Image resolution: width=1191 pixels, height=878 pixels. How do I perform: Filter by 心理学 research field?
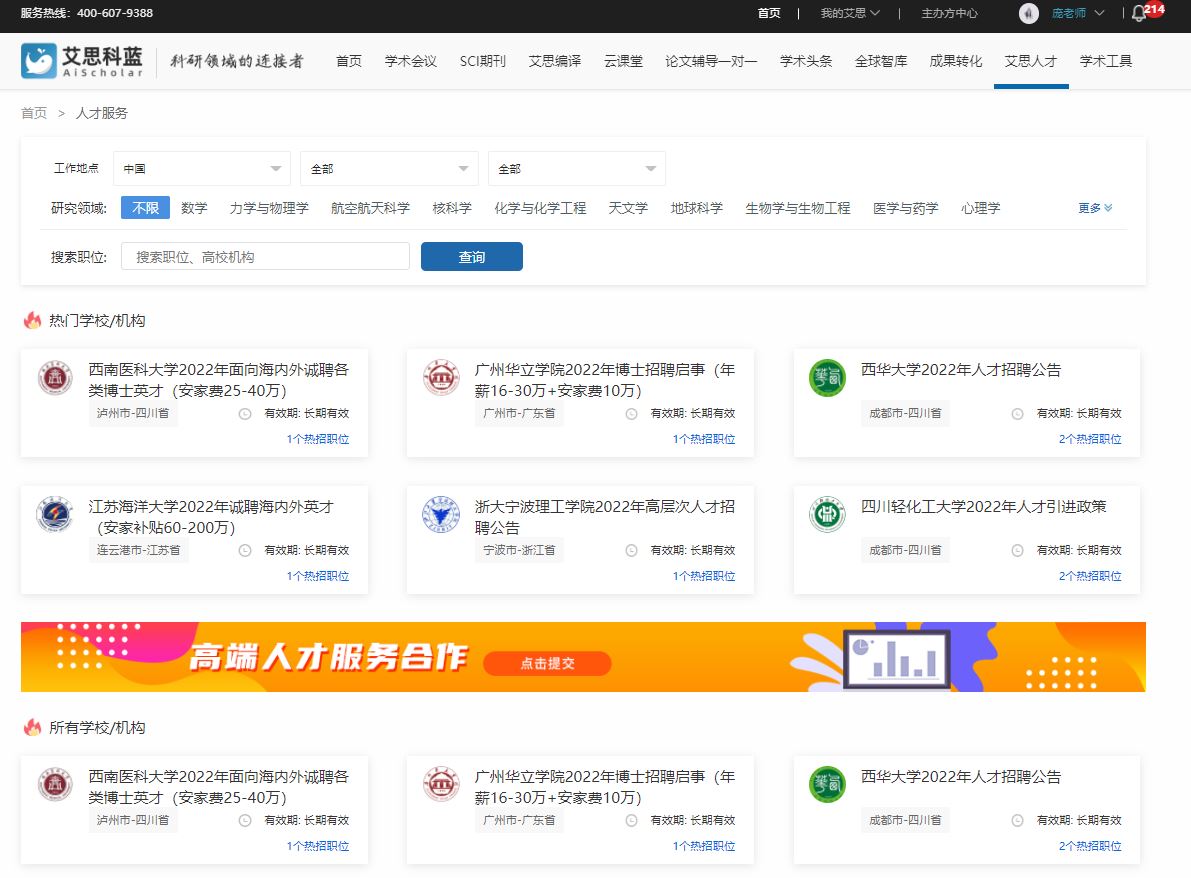click(981, 208)
